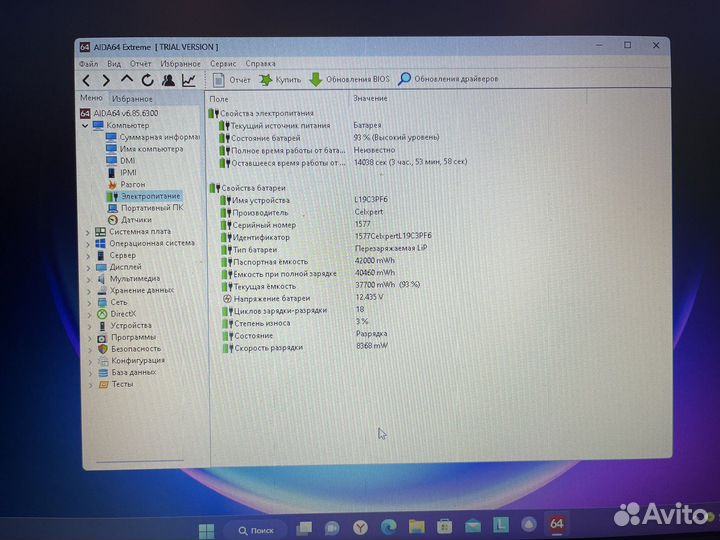Open File Explorer from the taskbar

(416, 526)
